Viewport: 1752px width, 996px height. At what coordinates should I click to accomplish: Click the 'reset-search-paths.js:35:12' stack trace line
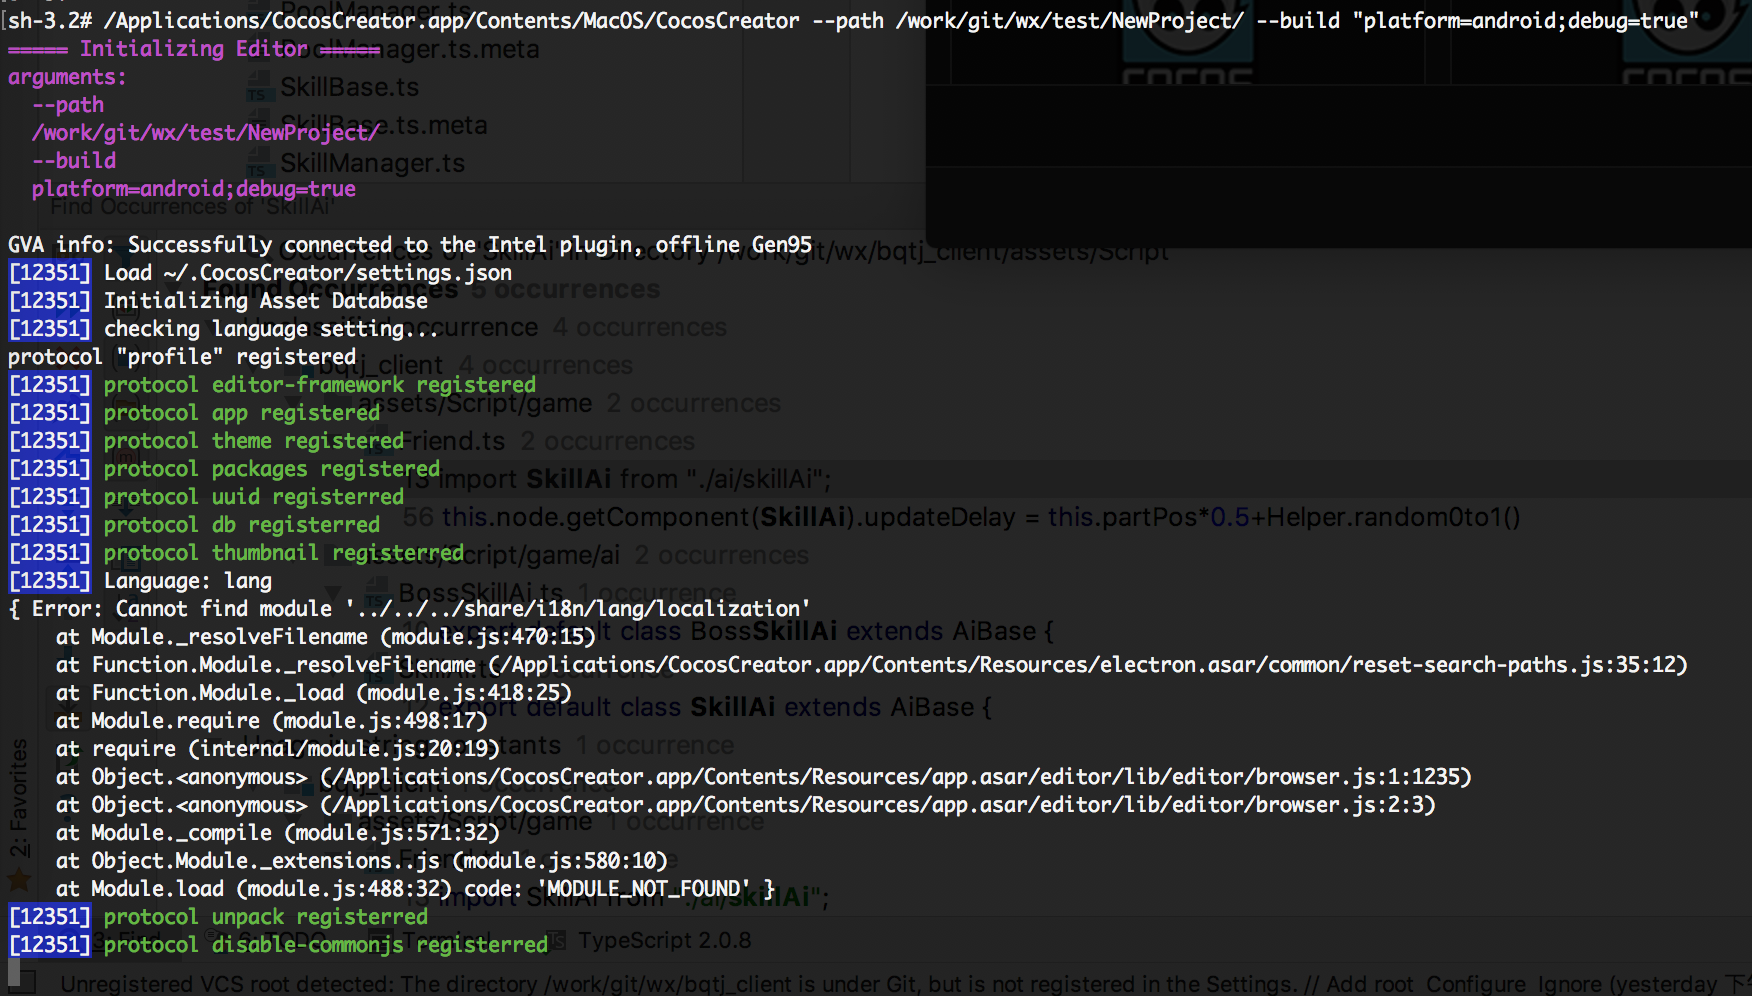872,665
